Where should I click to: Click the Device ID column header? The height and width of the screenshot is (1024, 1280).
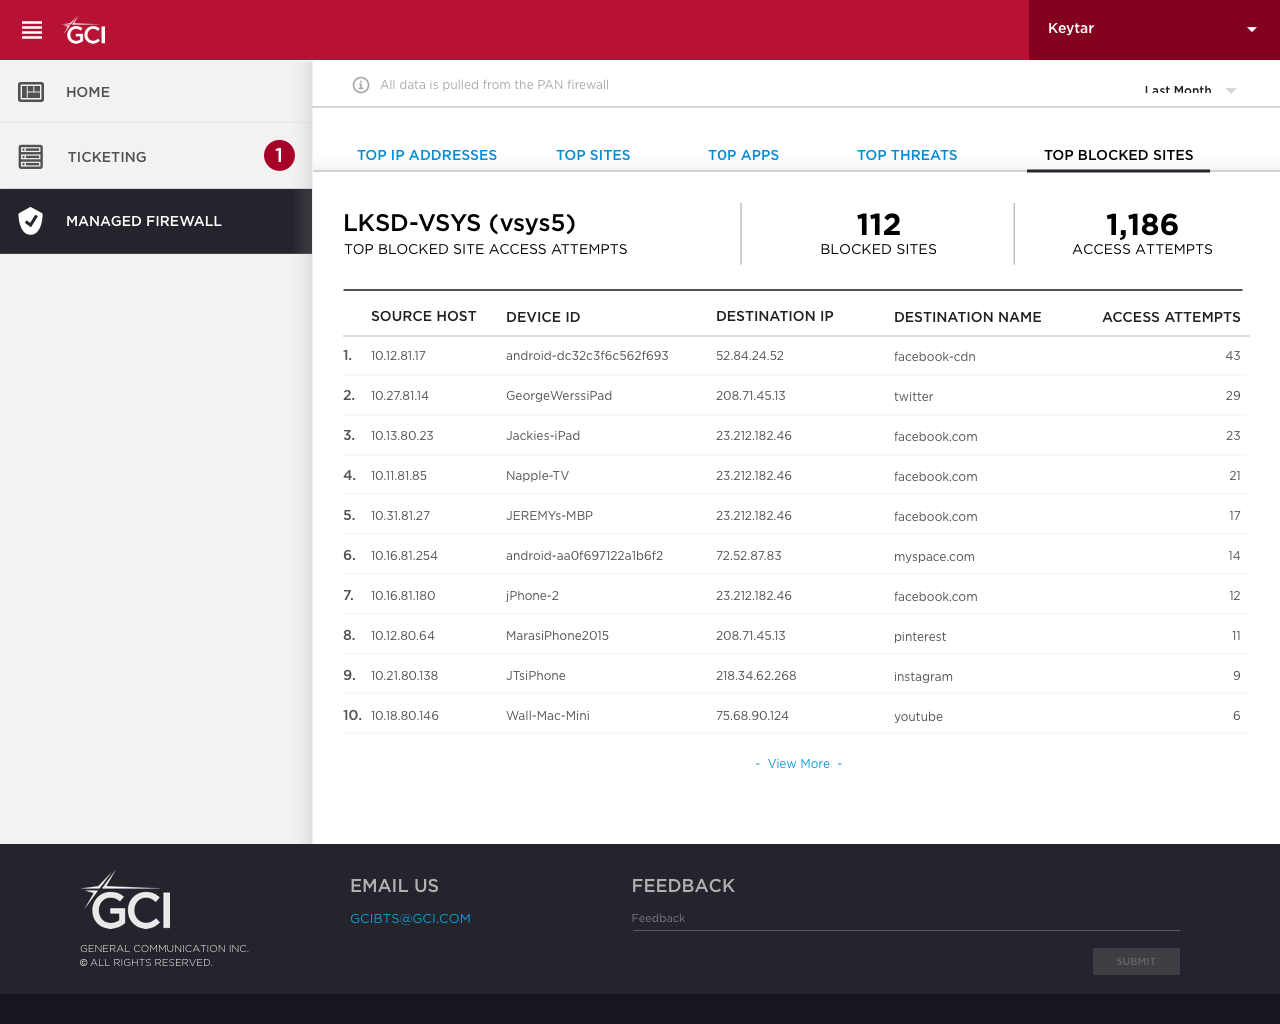[x=543, y=317]
